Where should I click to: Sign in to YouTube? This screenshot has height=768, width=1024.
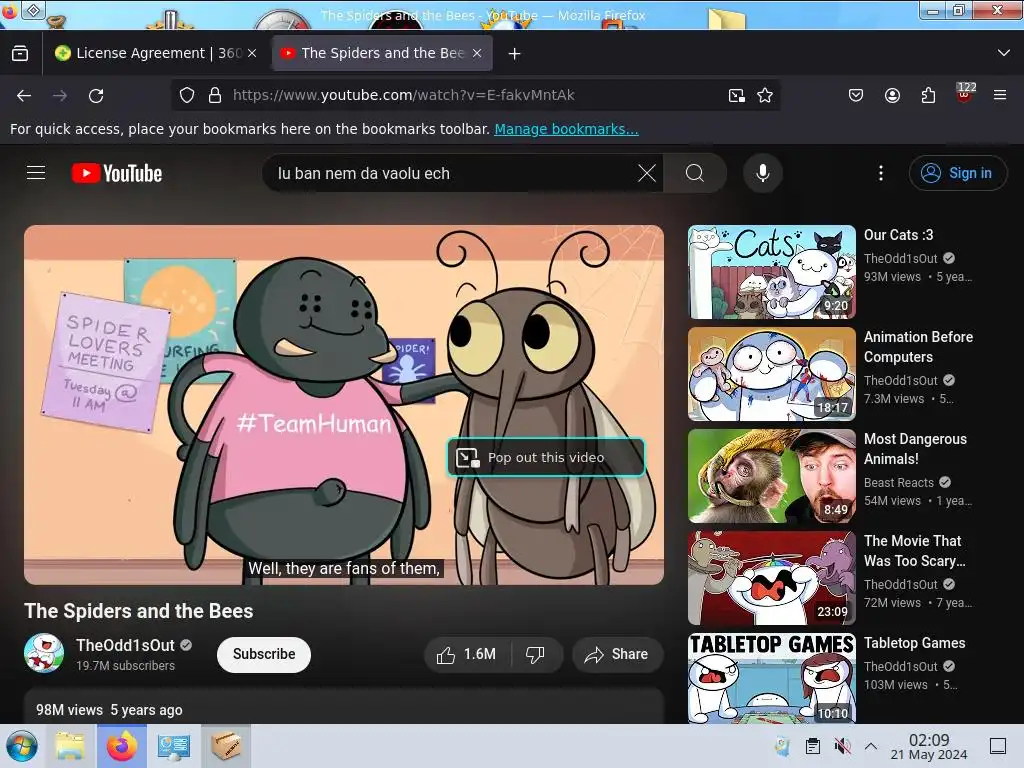click(958, 173)
